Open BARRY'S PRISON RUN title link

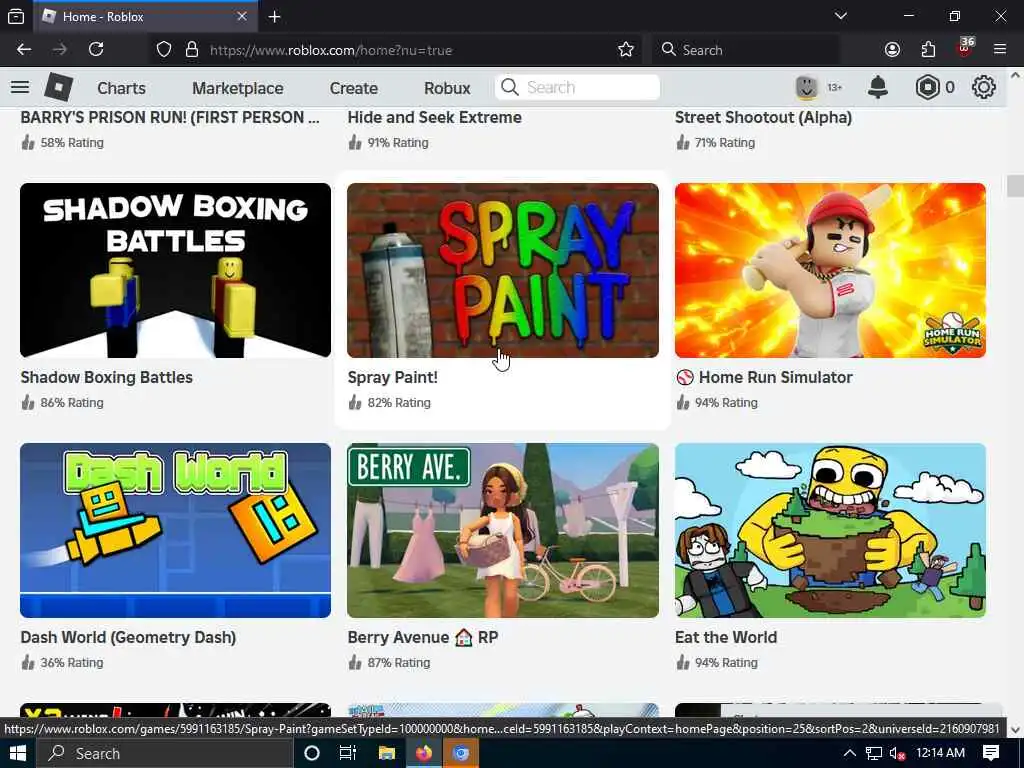pyautogui.click(x=170, y=117)
